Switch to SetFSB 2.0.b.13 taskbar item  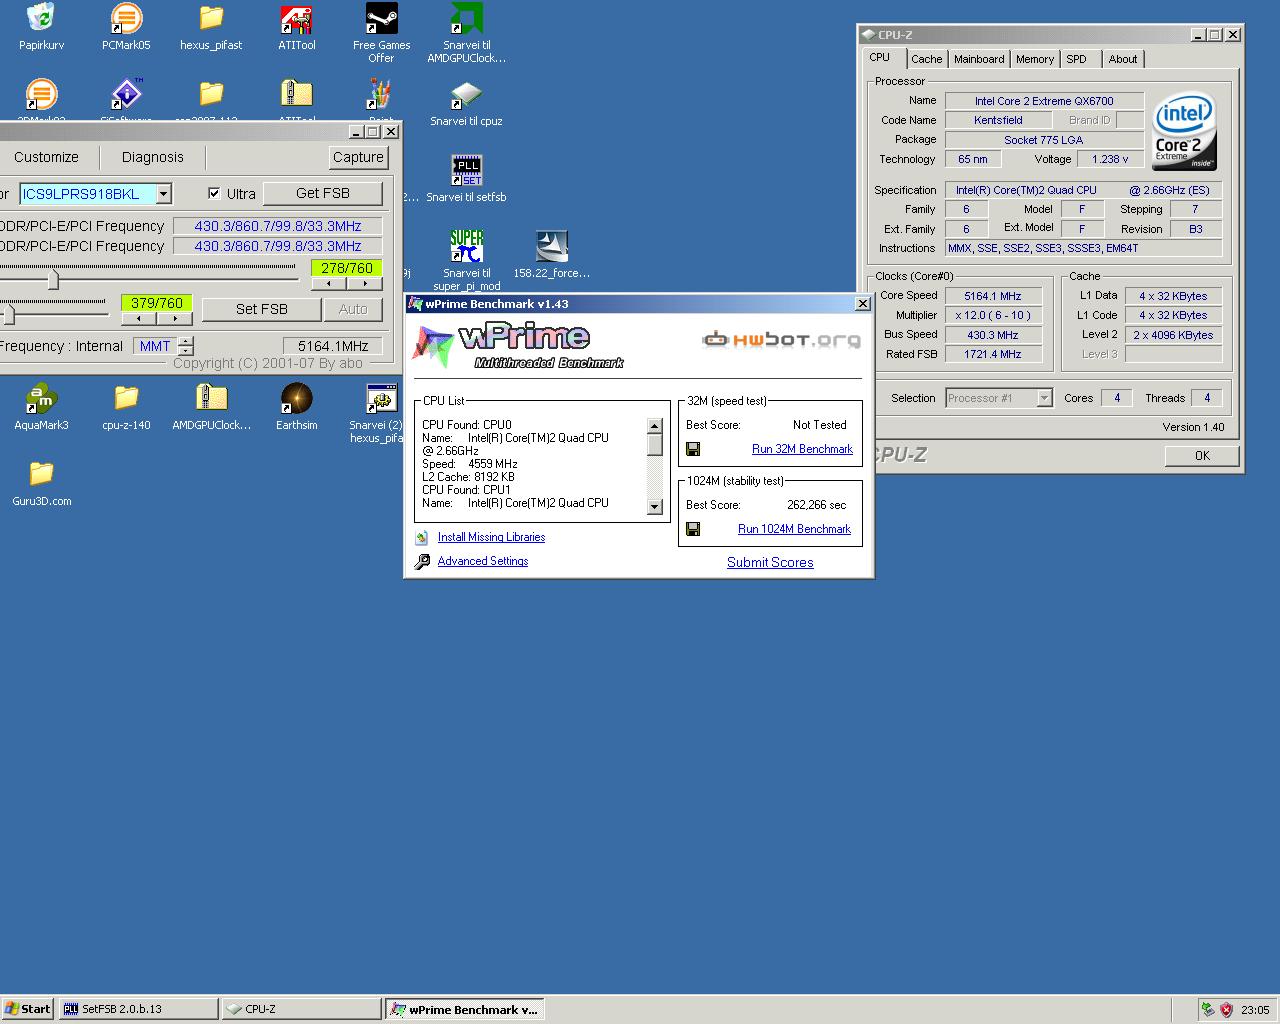click(138, 1009)
